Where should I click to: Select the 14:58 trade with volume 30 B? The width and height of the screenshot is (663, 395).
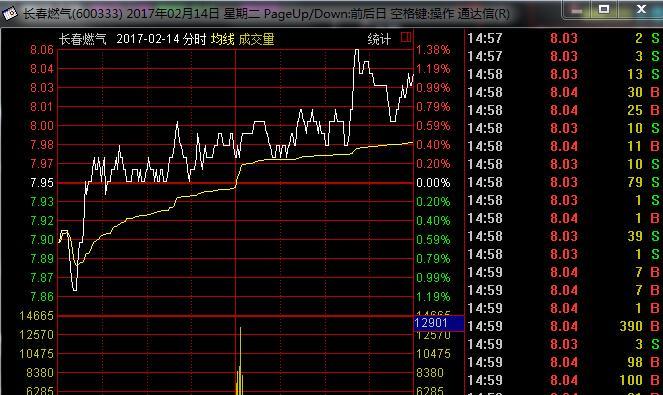tap(564, 92)
